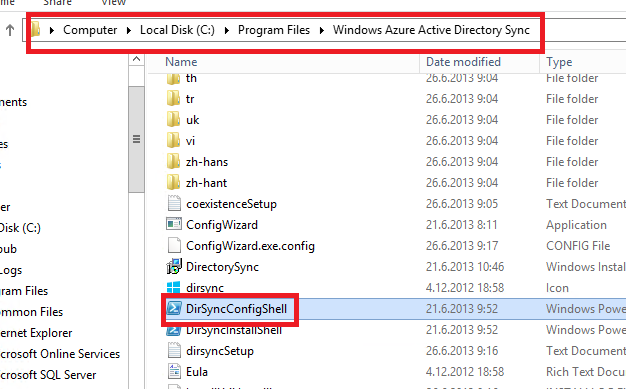The height and width of the screenshot is (389, 626).
Task: Go to Computer in the breadcrumb
Action: pos(90,30)
